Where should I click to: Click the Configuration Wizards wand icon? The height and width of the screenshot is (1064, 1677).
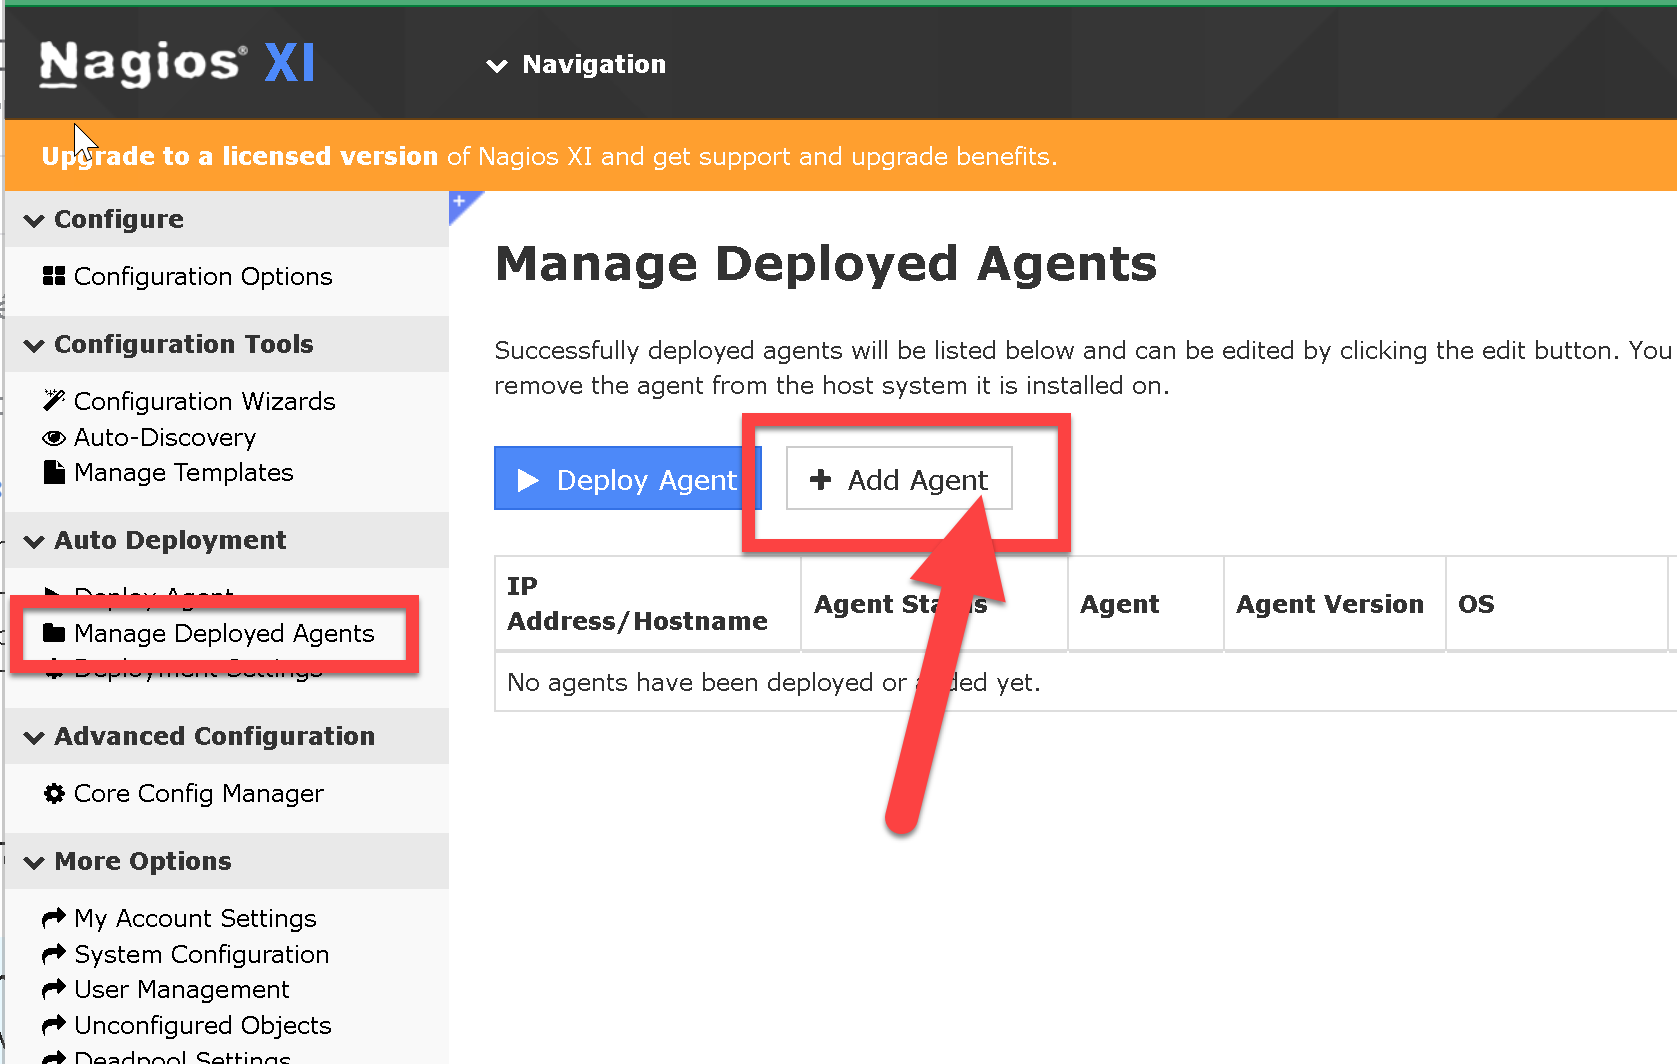pyautogui.click(x=54, y=400)
